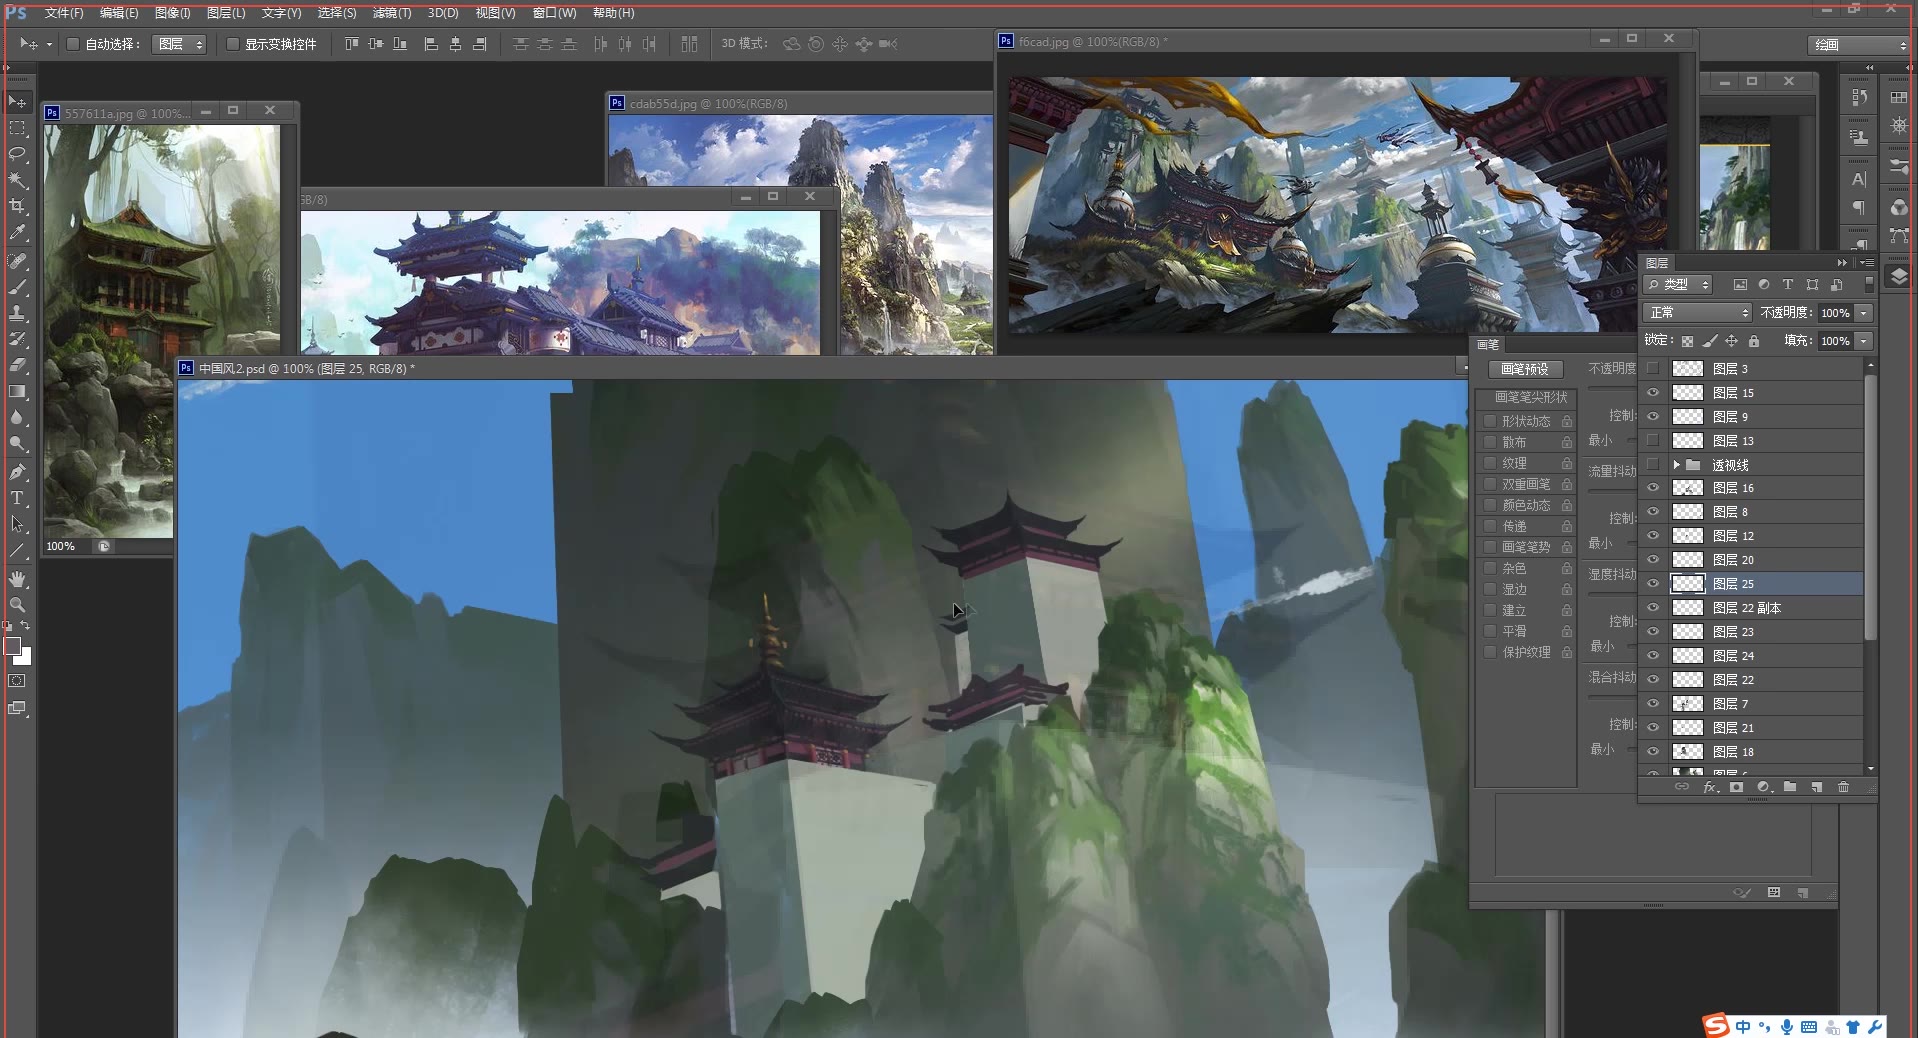Click 画笔笔尖形状 option
The image size is (1918, 1038).
pyautogui.click(x=1531, y=397)
